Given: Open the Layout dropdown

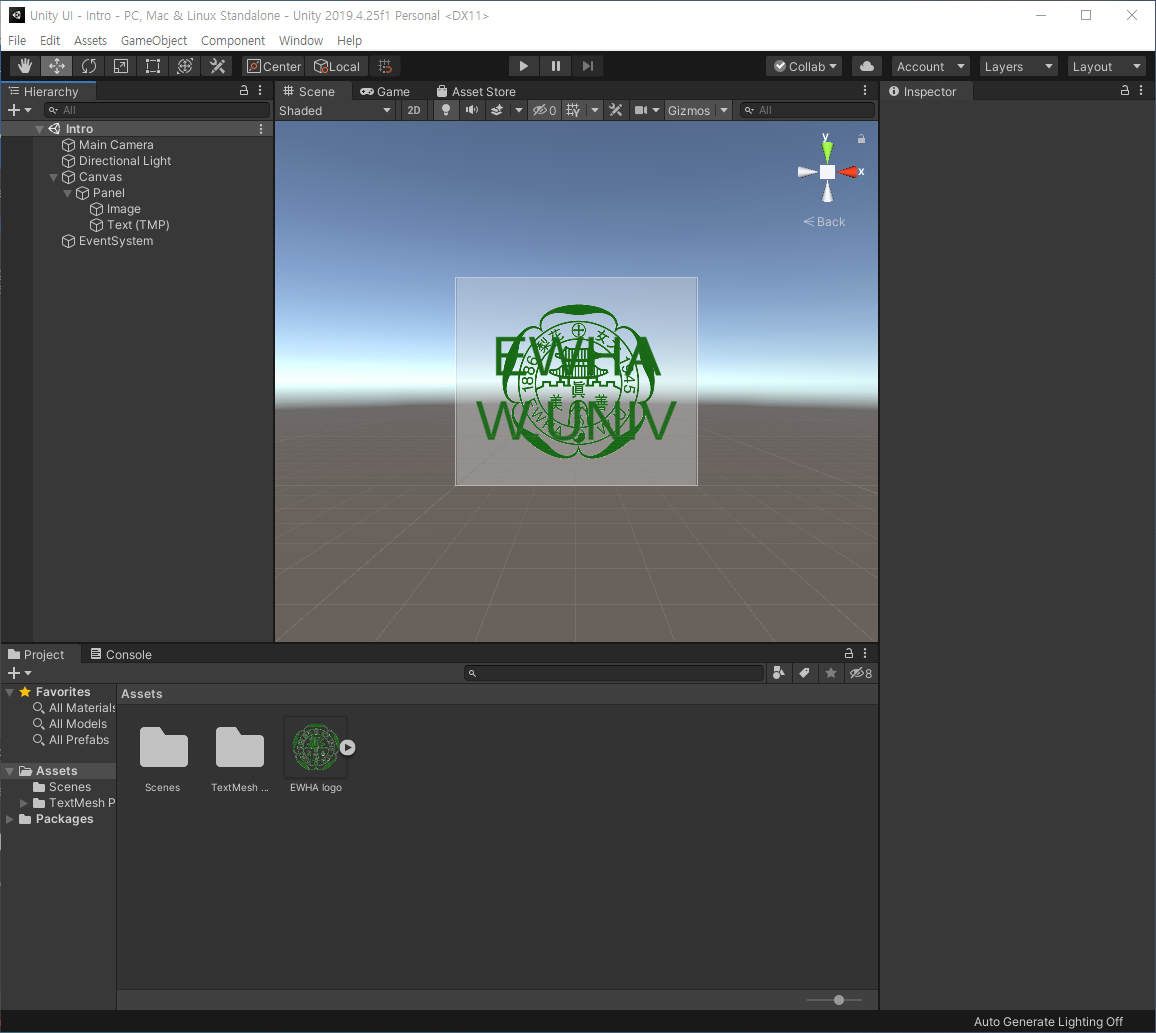Looking at the screenshot, I should point(1107,66).
